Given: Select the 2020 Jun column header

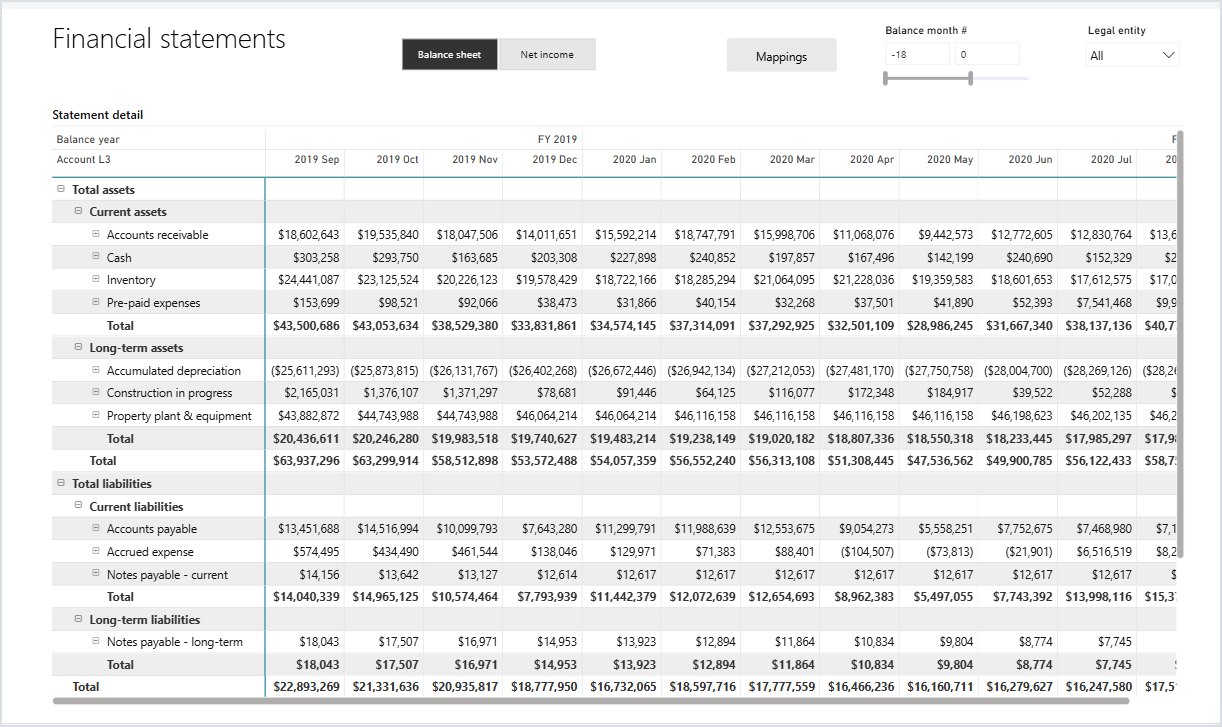Looking at the screenshot, I should click(1030, 159).
